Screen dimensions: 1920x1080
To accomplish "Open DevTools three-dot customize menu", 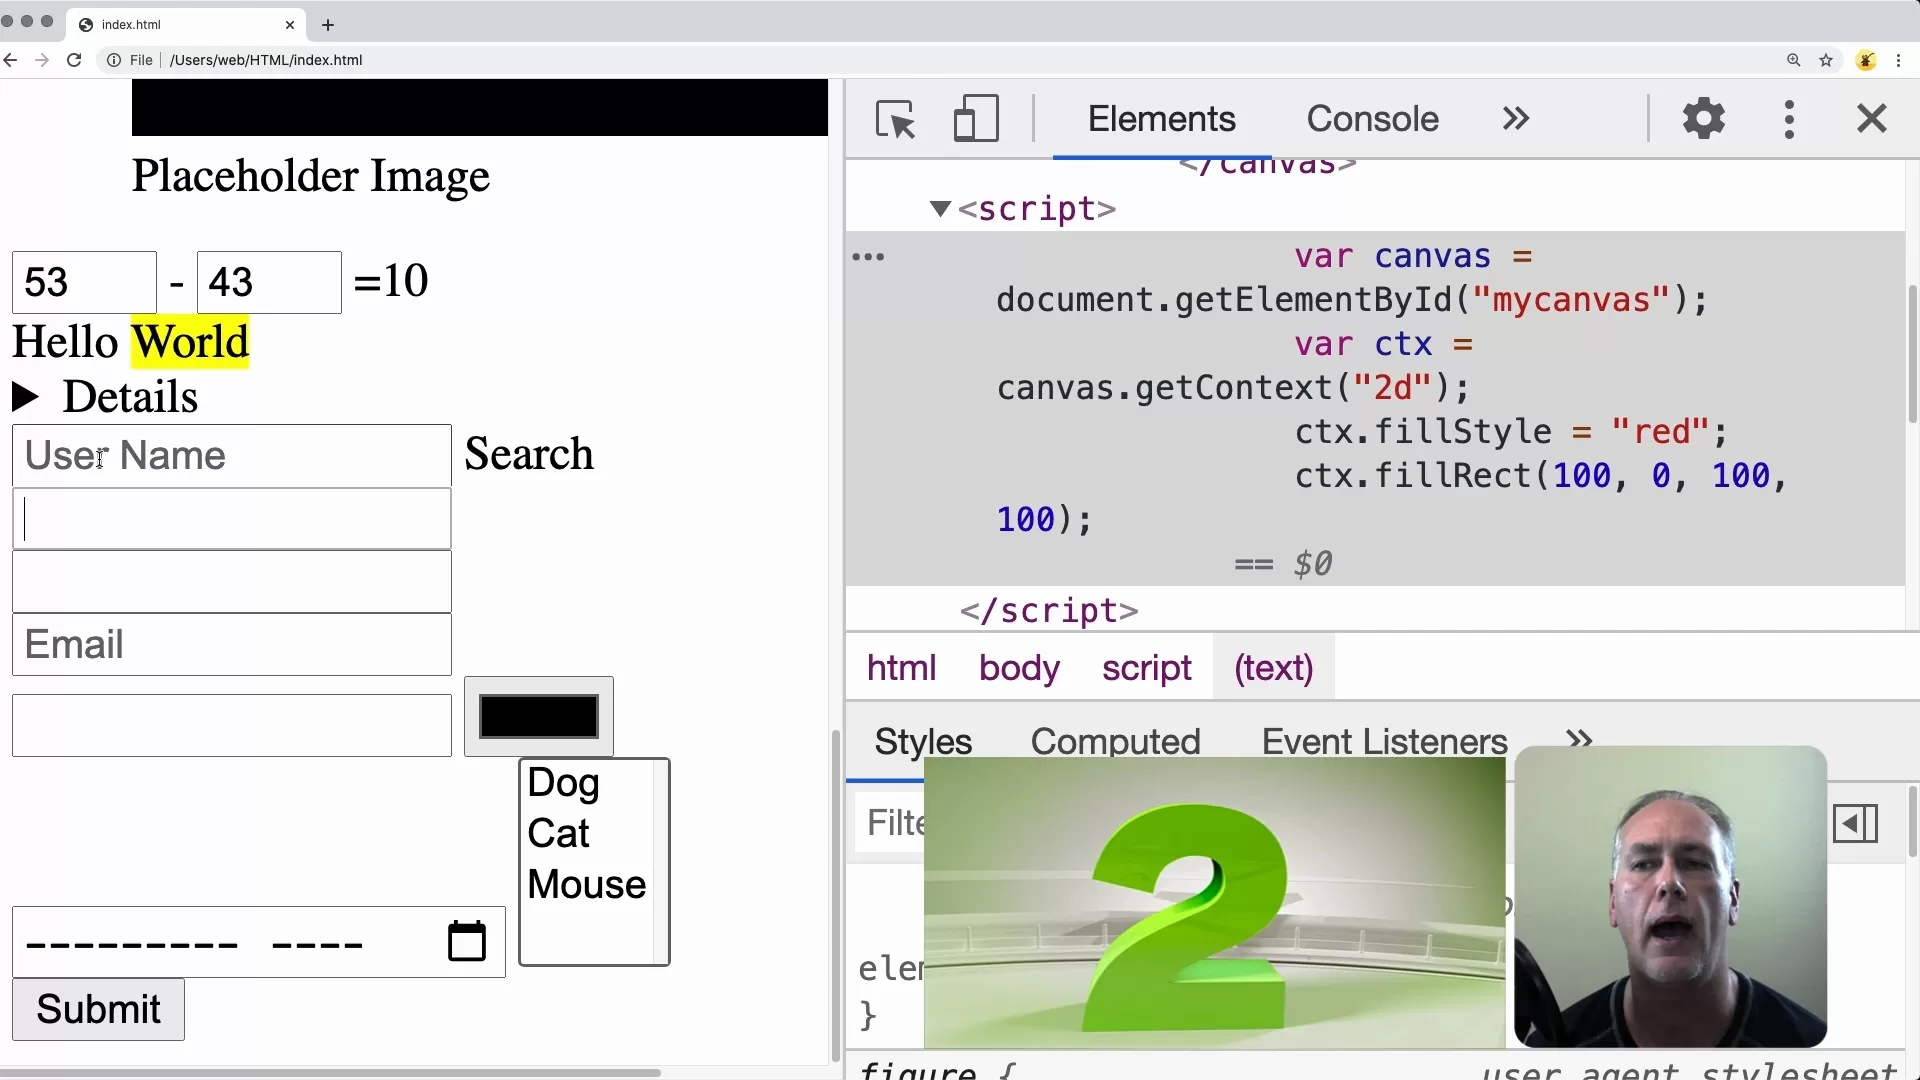I will (1789, 119).
